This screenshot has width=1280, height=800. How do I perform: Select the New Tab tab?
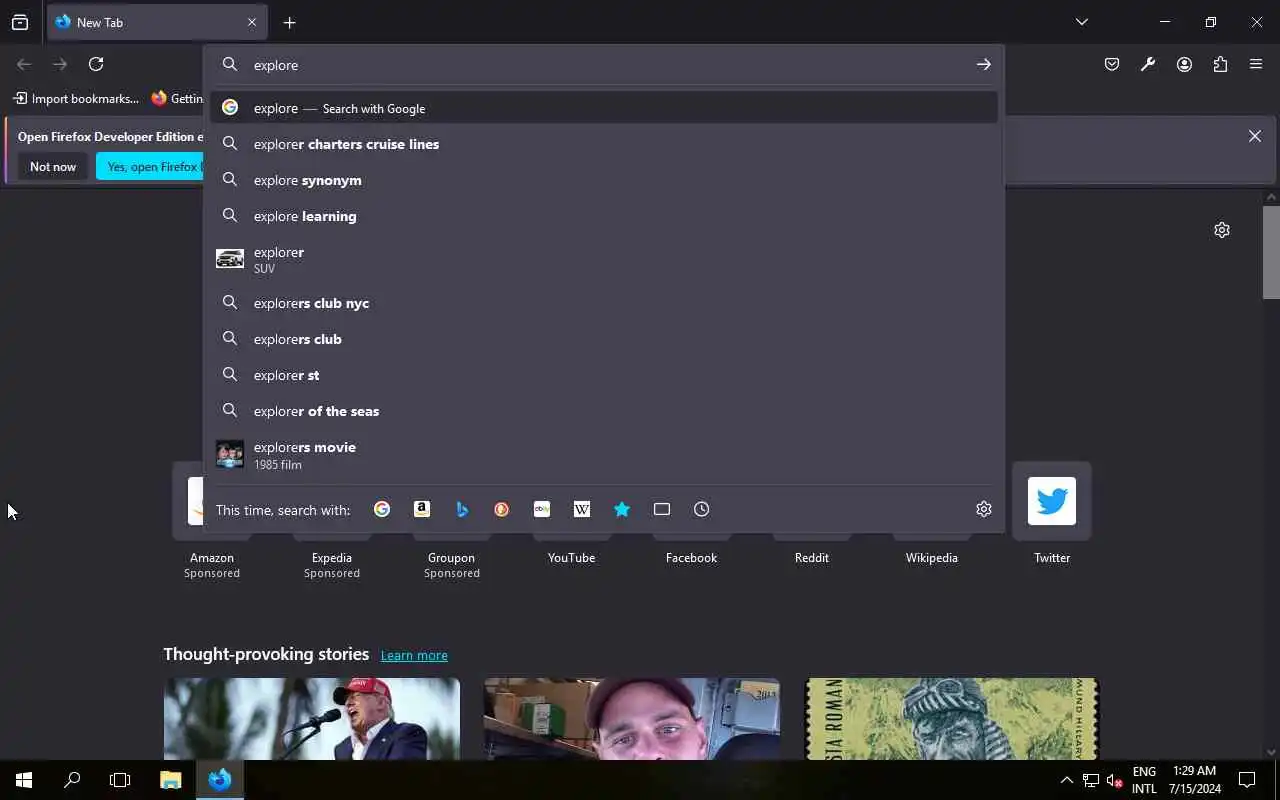[155, 22]
